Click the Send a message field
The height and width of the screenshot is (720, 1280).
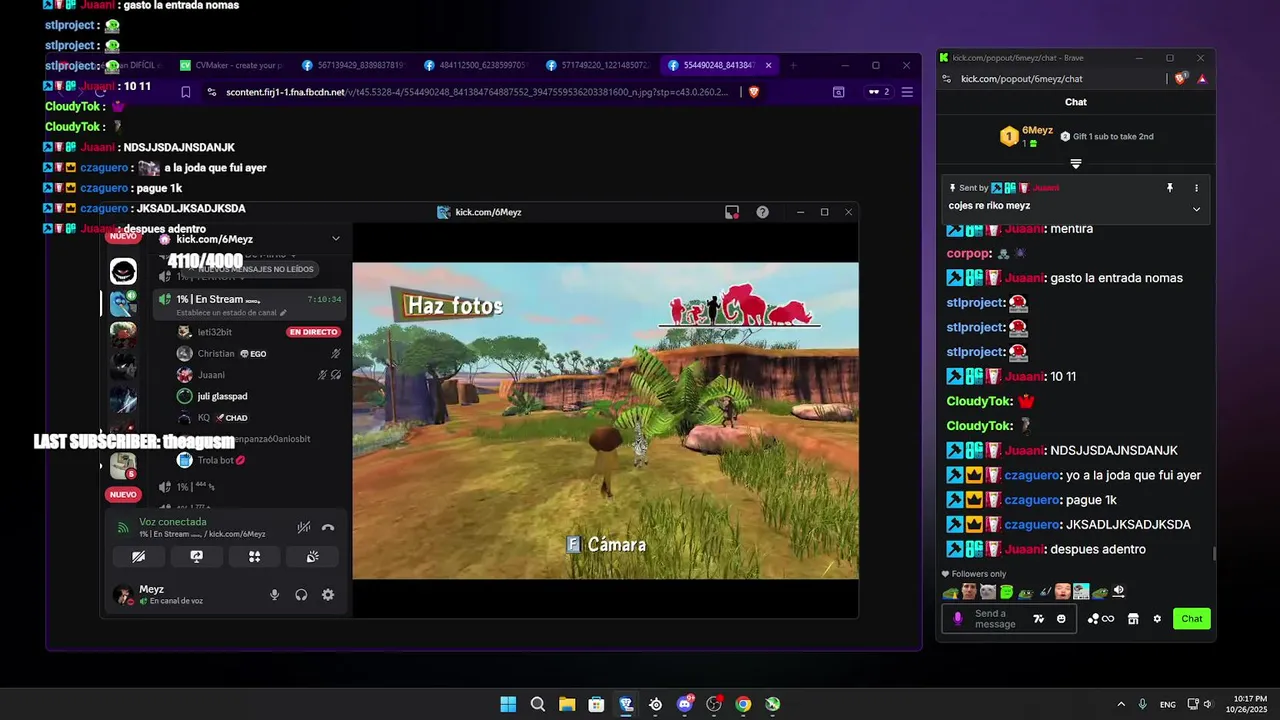tap(1008, 619)
